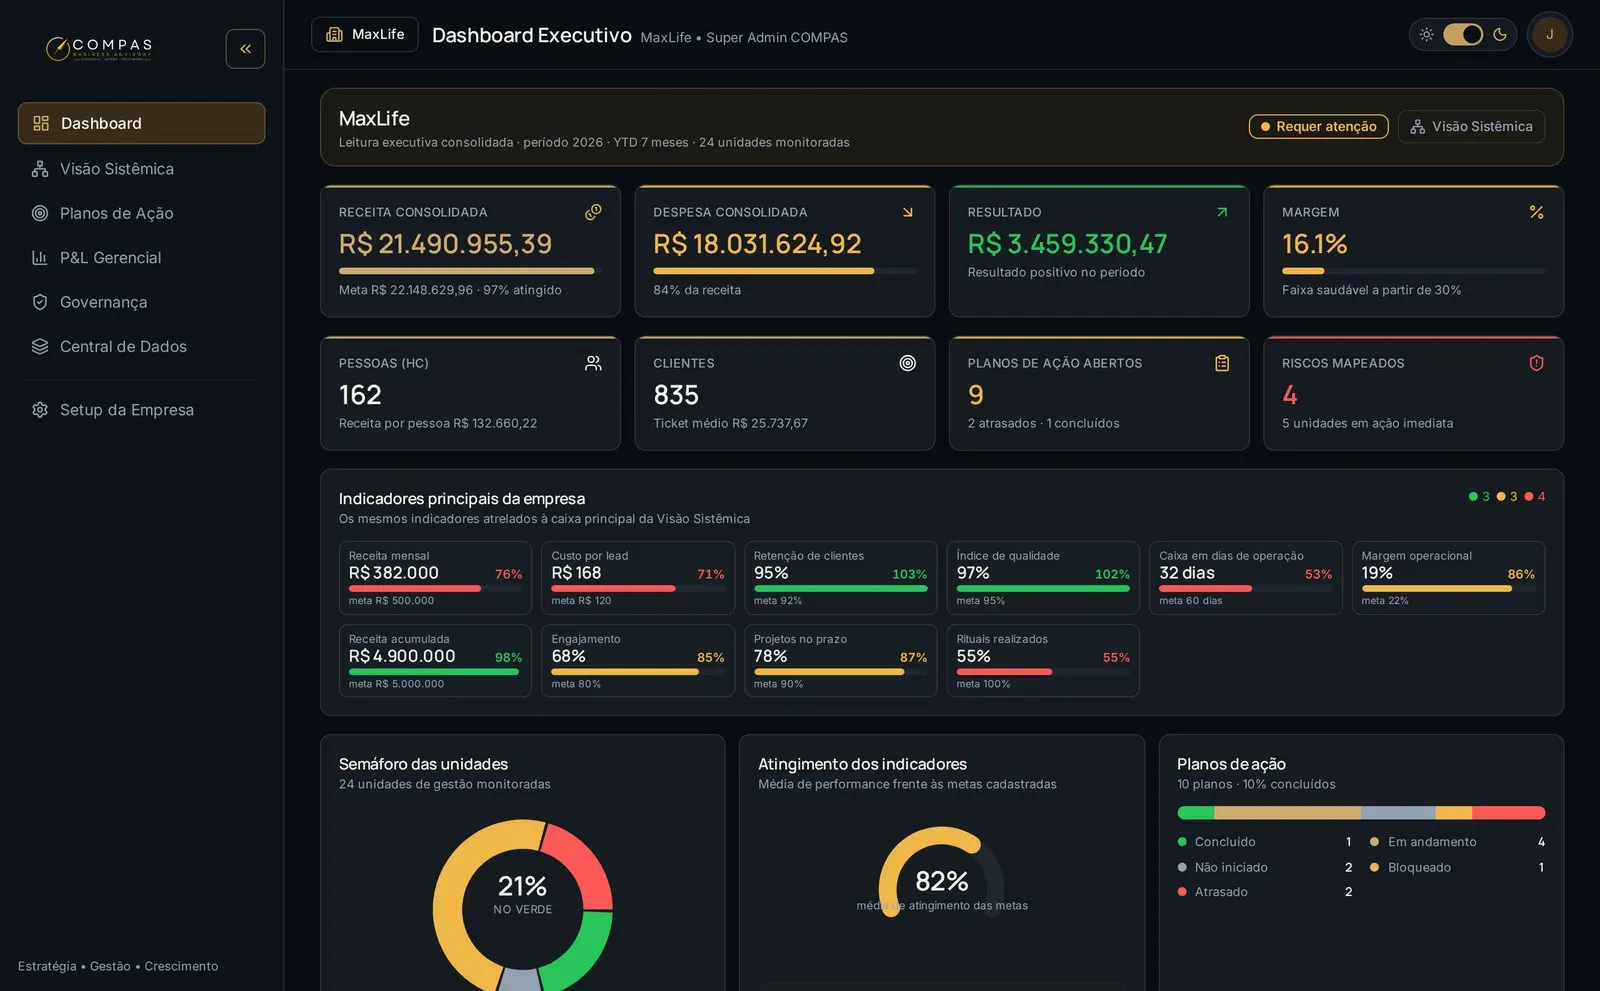Open the MaxLife company selector

[x=365, y=34]
